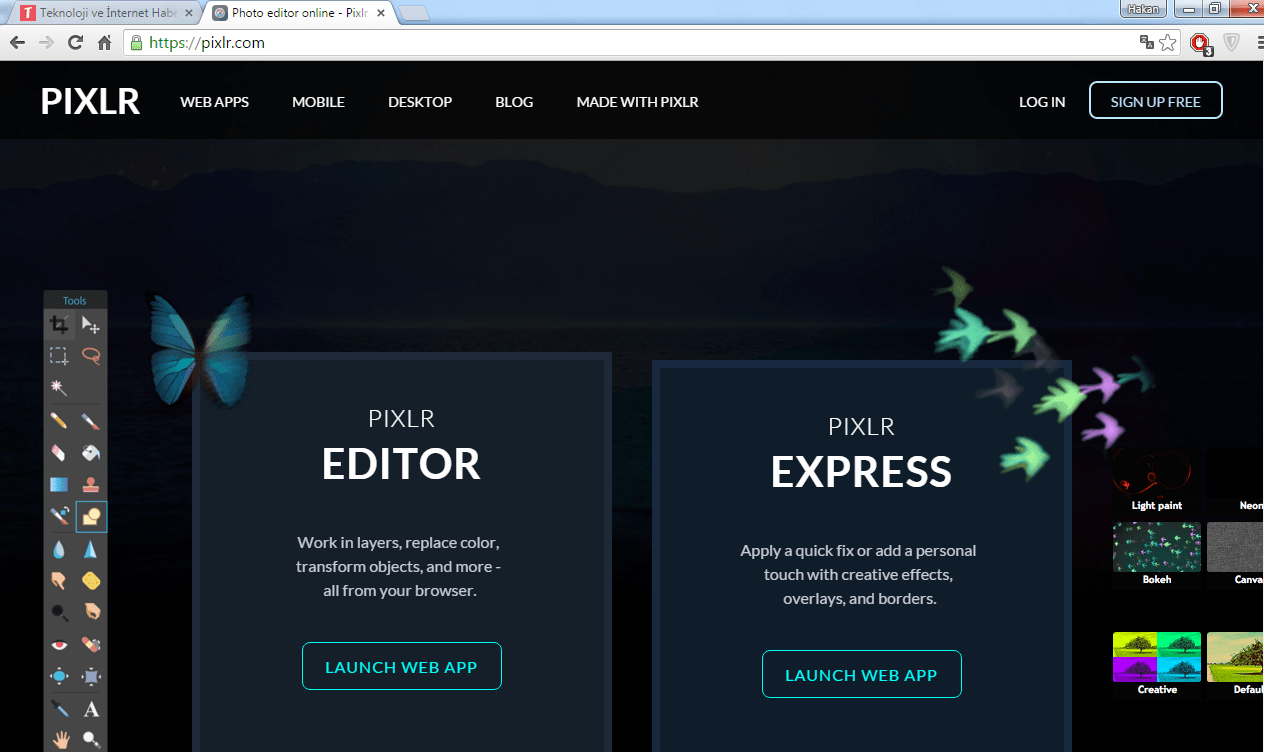
Task: Open the AdBlock extension icon
Action: 1200,43
